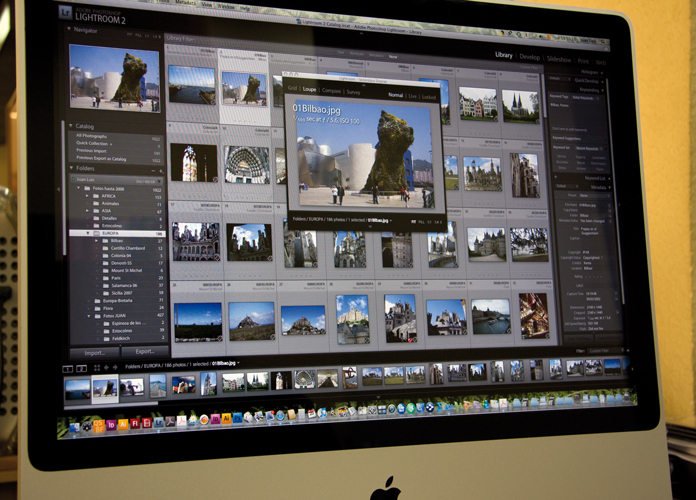Open the Custom Filter dropdown
Image resolution: width=696 pixels, height=500 pixels.
[604, 351]
